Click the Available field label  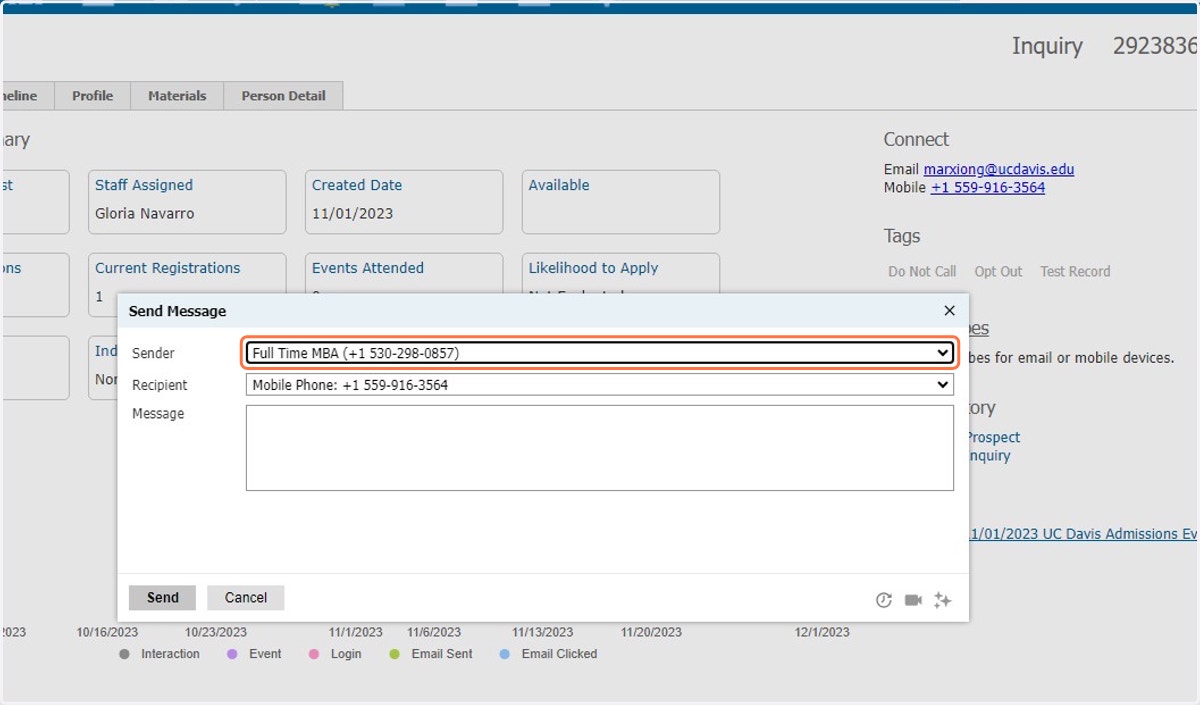(559, 185)
